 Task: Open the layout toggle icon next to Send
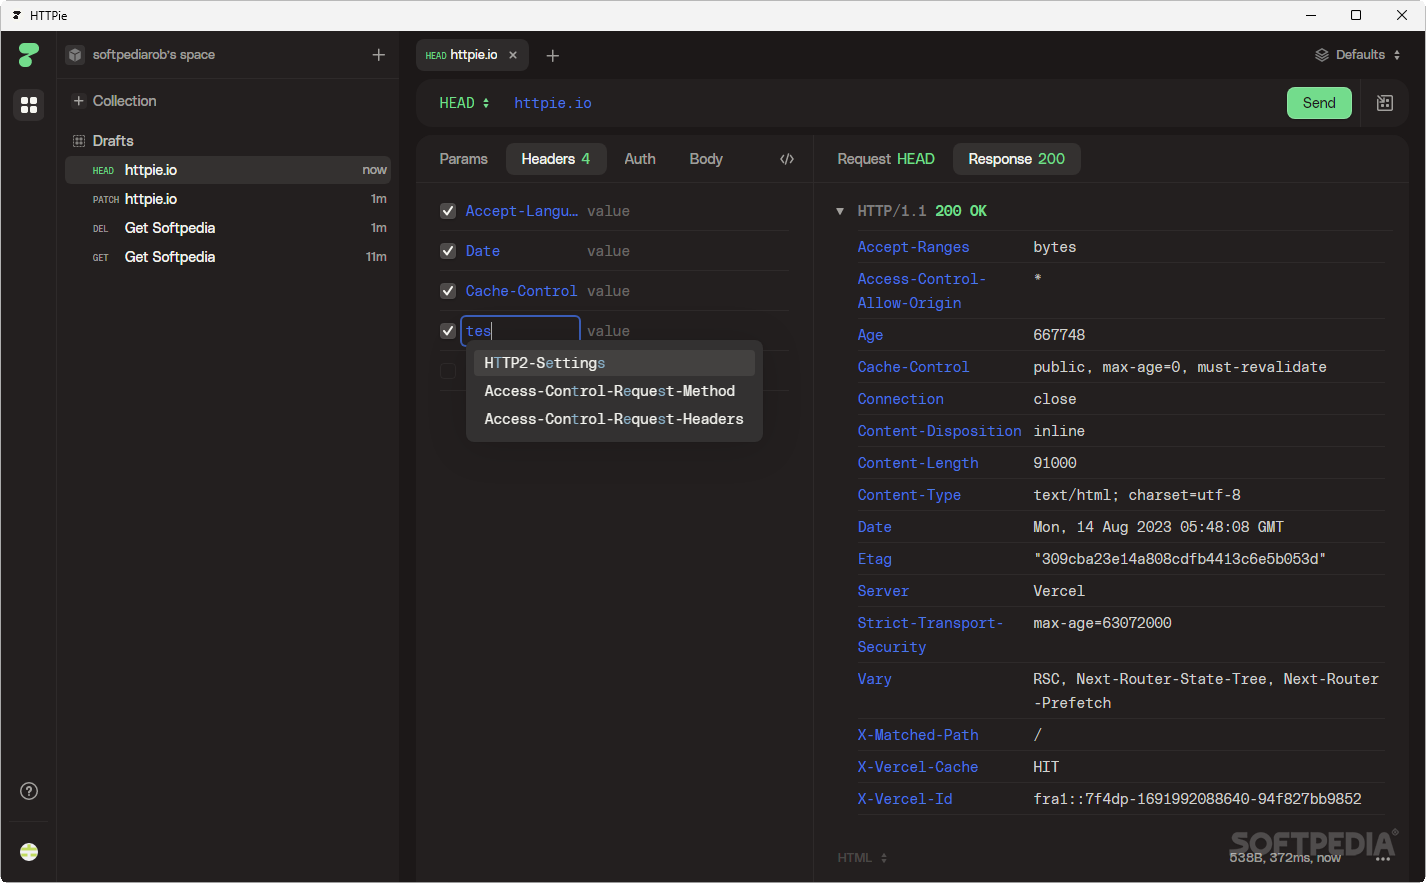coord(1385,103)
